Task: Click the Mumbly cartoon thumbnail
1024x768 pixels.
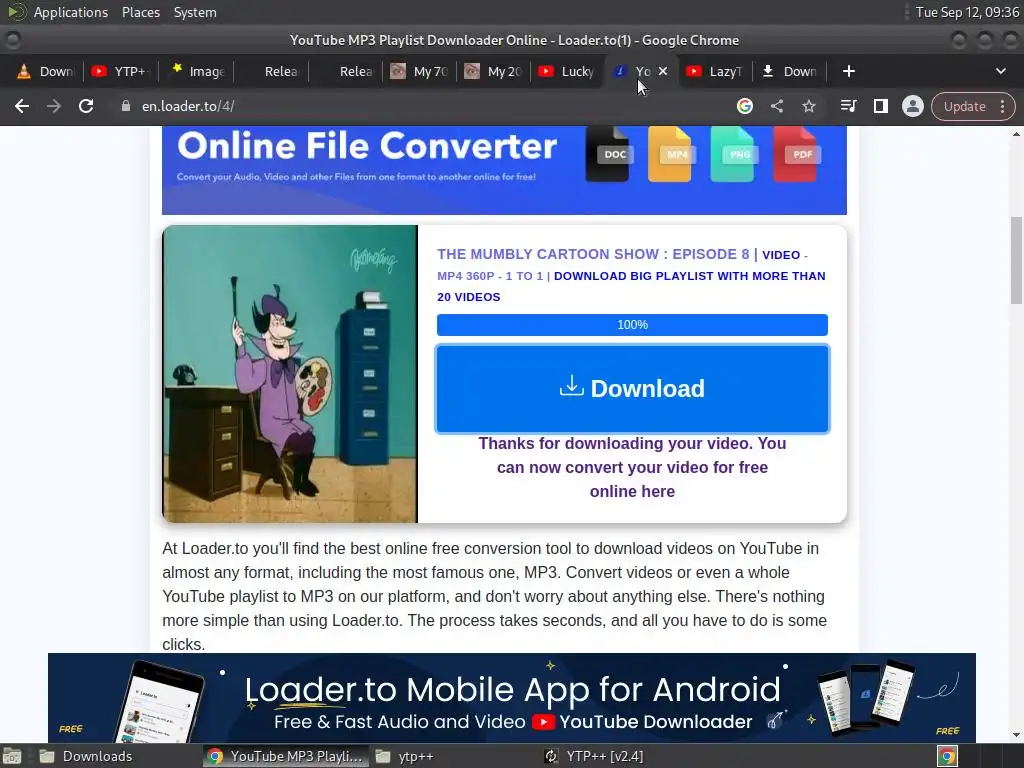Action: (x=290, y=374)
